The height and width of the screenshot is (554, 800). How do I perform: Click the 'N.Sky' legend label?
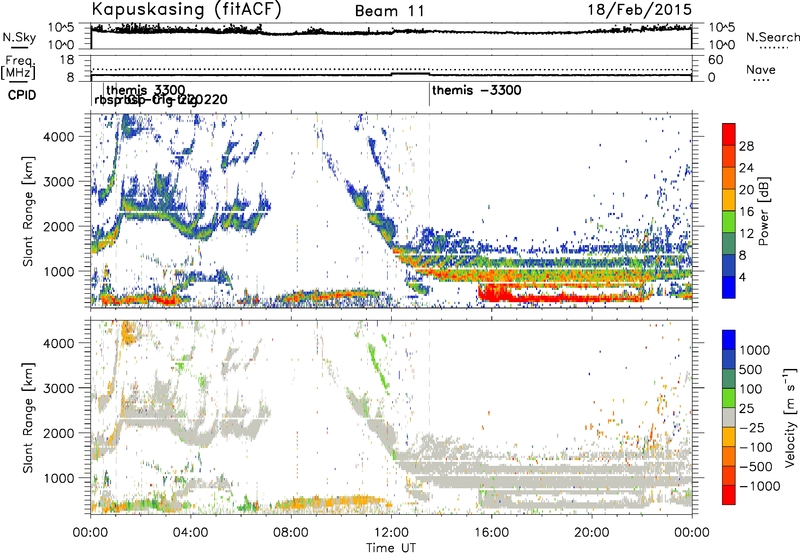(19, 37)
